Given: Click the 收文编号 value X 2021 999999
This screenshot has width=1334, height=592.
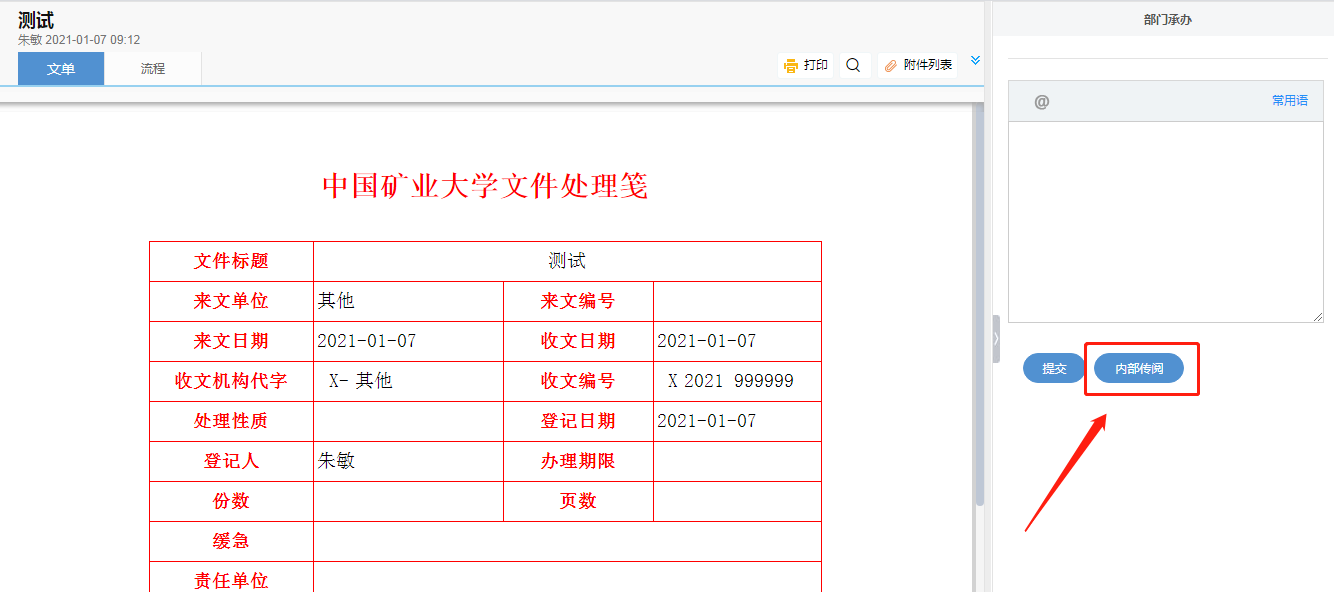Looking at the screenshot, I should [731, 381].
